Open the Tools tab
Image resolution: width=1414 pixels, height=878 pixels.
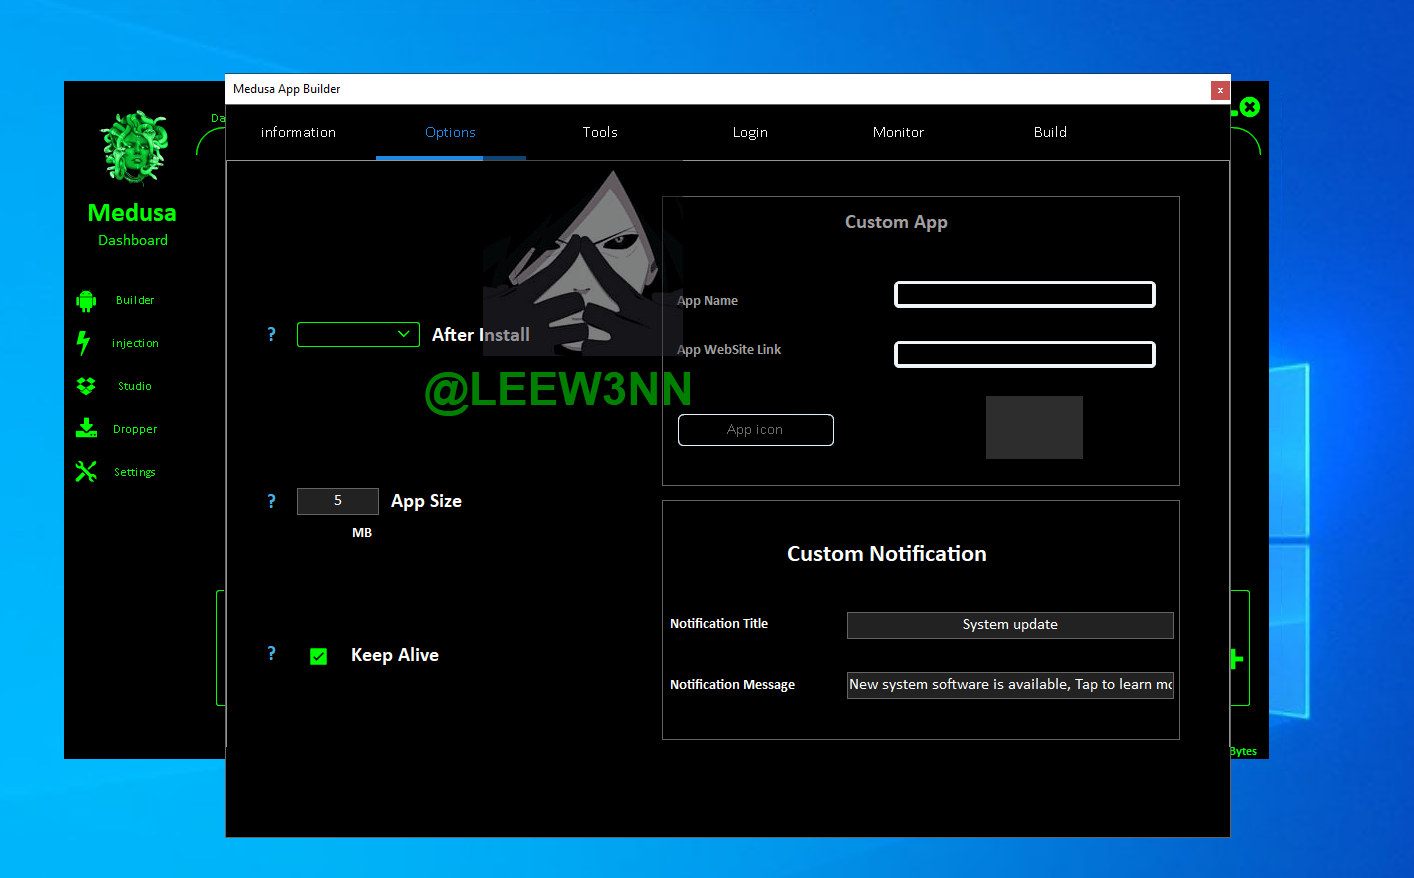click(600, 132)
